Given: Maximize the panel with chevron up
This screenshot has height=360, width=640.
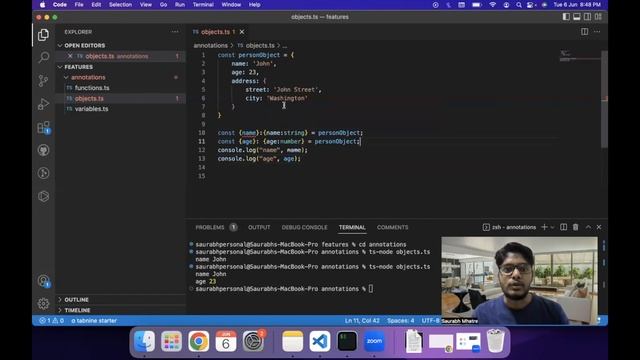Looking at the screenshot, I should 588,227.
